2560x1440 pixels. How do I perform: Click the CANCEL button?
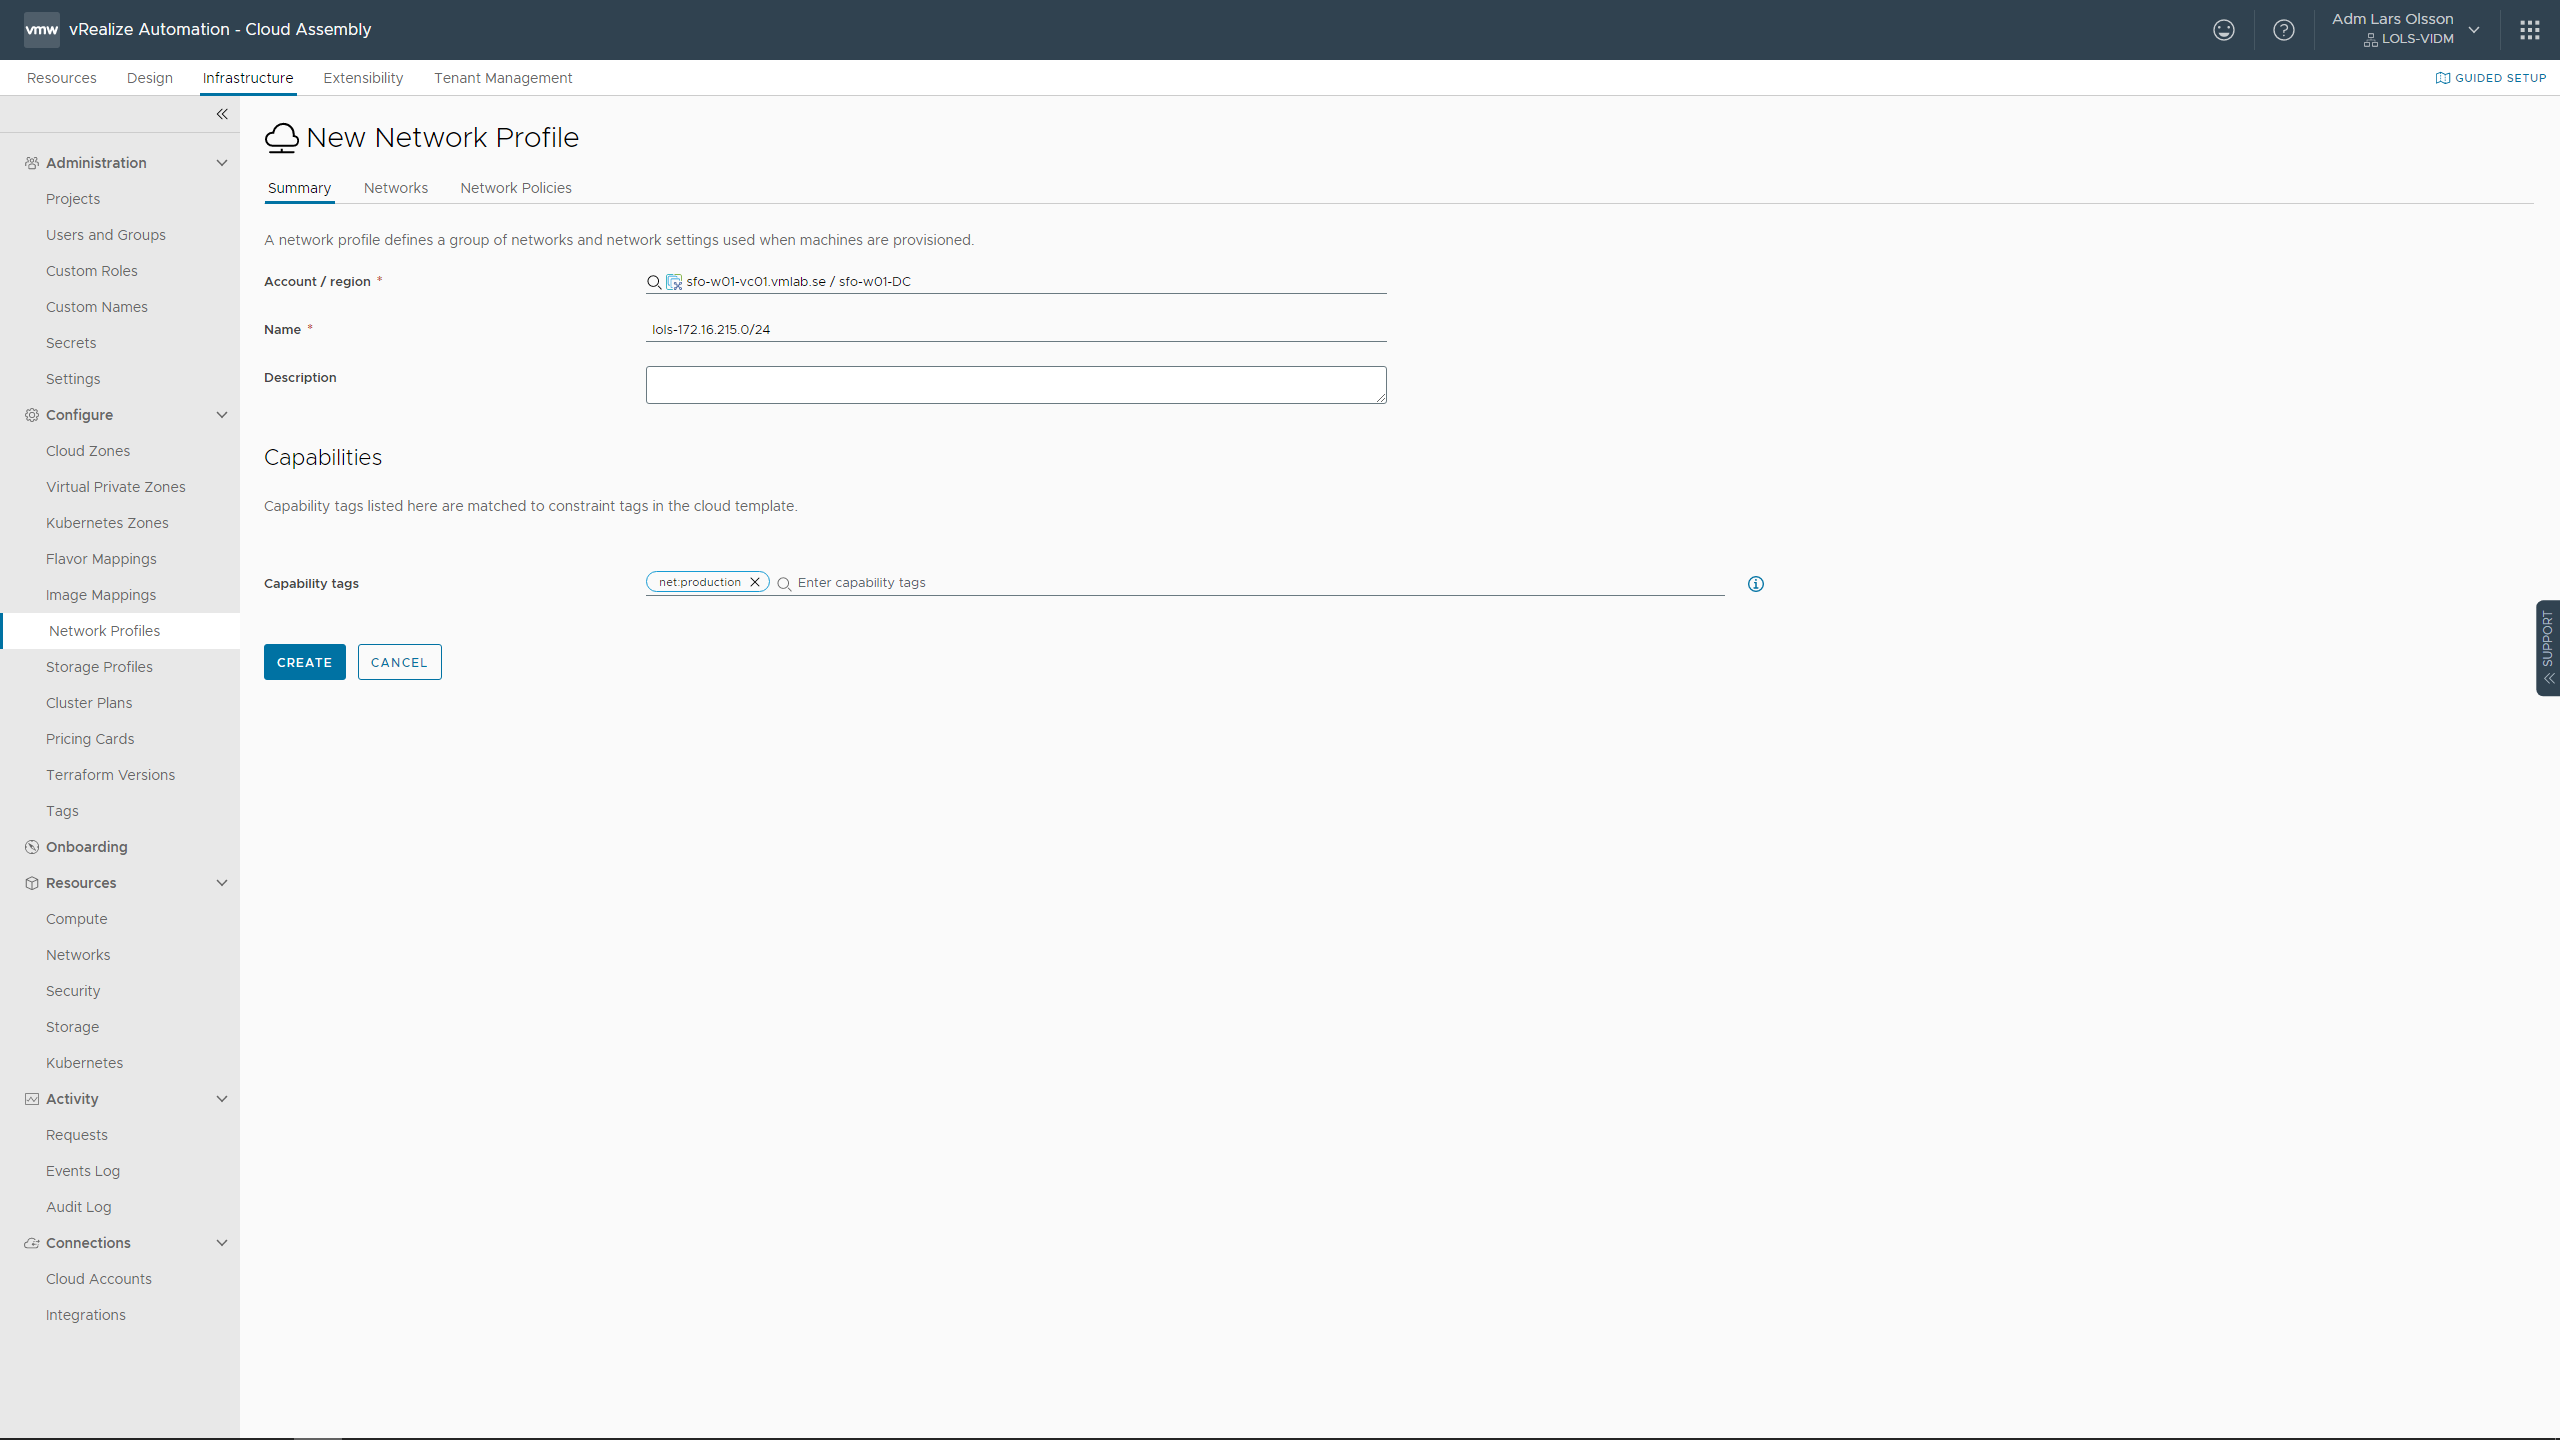400,662
